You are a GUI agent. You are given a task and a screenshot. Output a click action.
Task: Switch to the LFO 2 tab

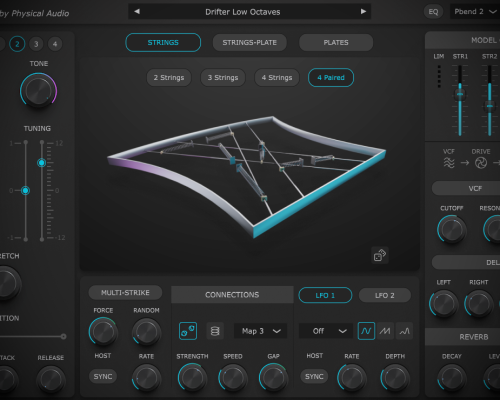pos(385,295)
